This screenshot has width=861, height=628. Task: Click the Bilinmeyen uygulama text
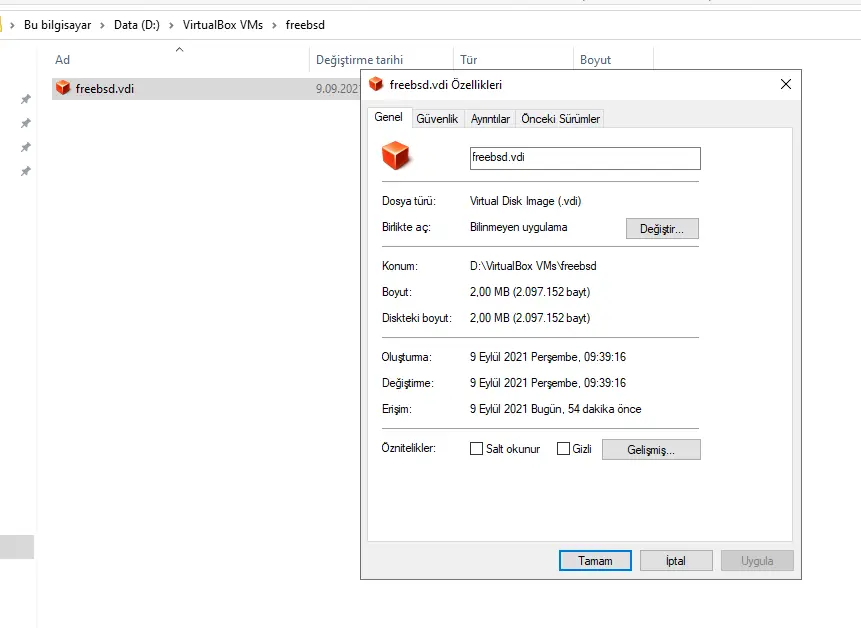[518, 227]
